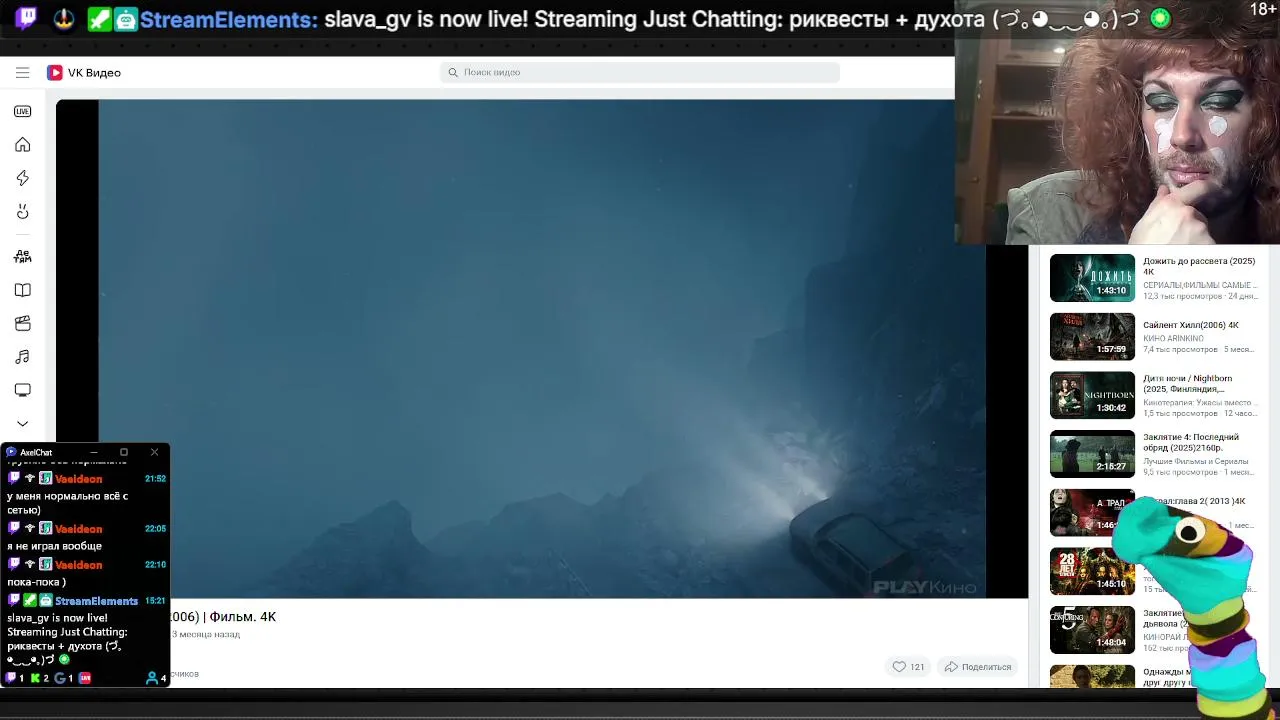Minimize the AxelChat window

point(93,452)
